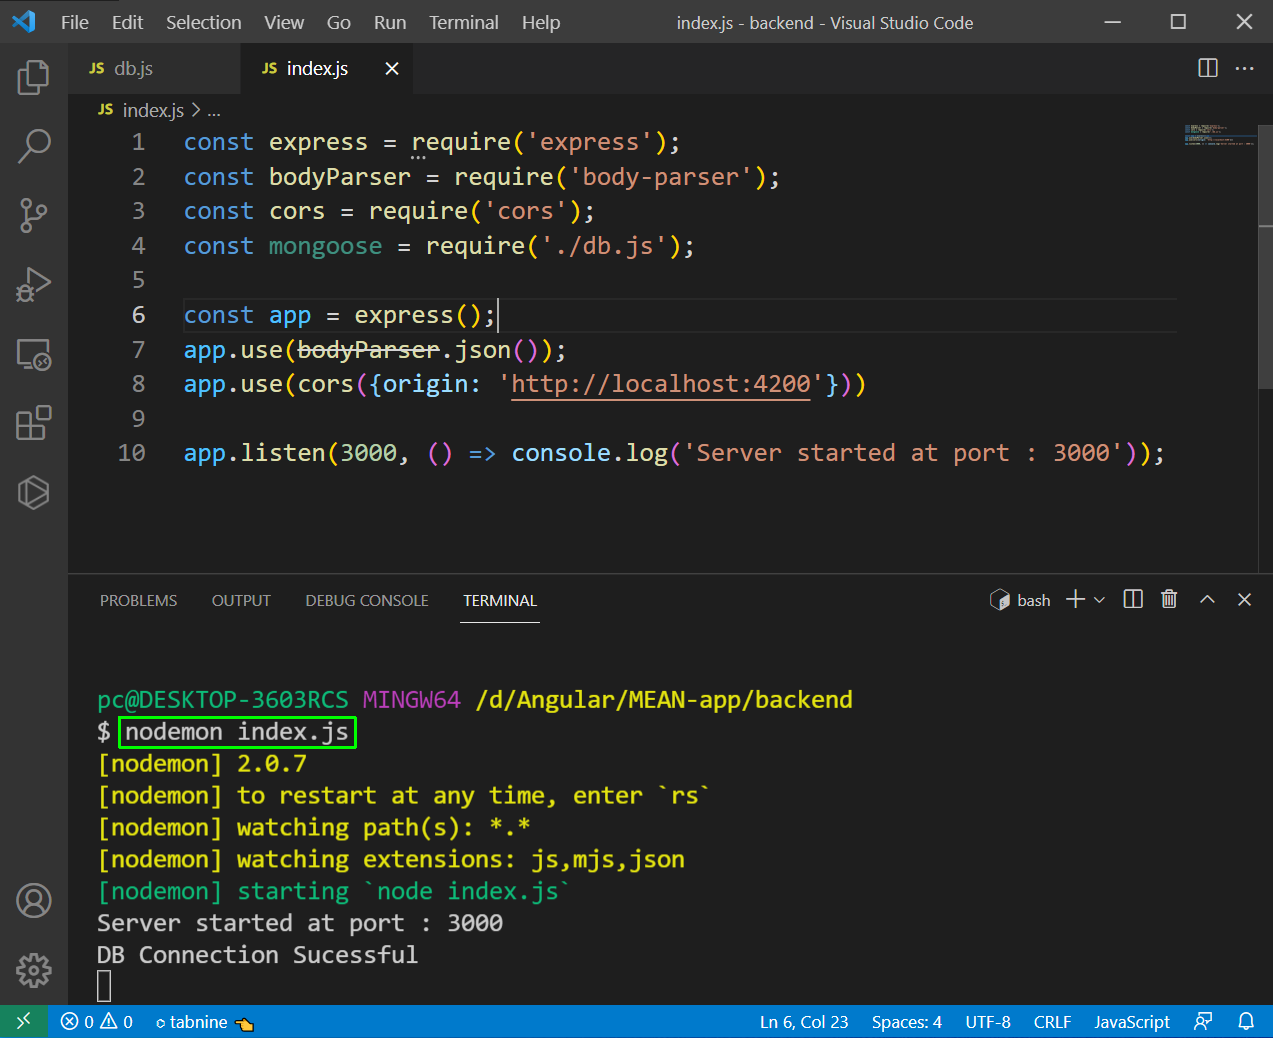Change indentation via Spaces: 4
This screenshot has height=1038, width=1273.
tap(907, 1021)
